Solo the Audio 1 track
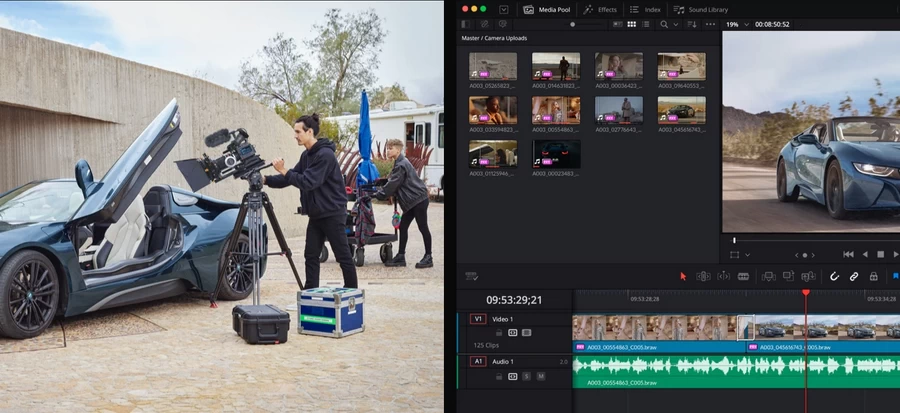The width and height of the screenshot is (900, 413). click(x=527, y=376)
